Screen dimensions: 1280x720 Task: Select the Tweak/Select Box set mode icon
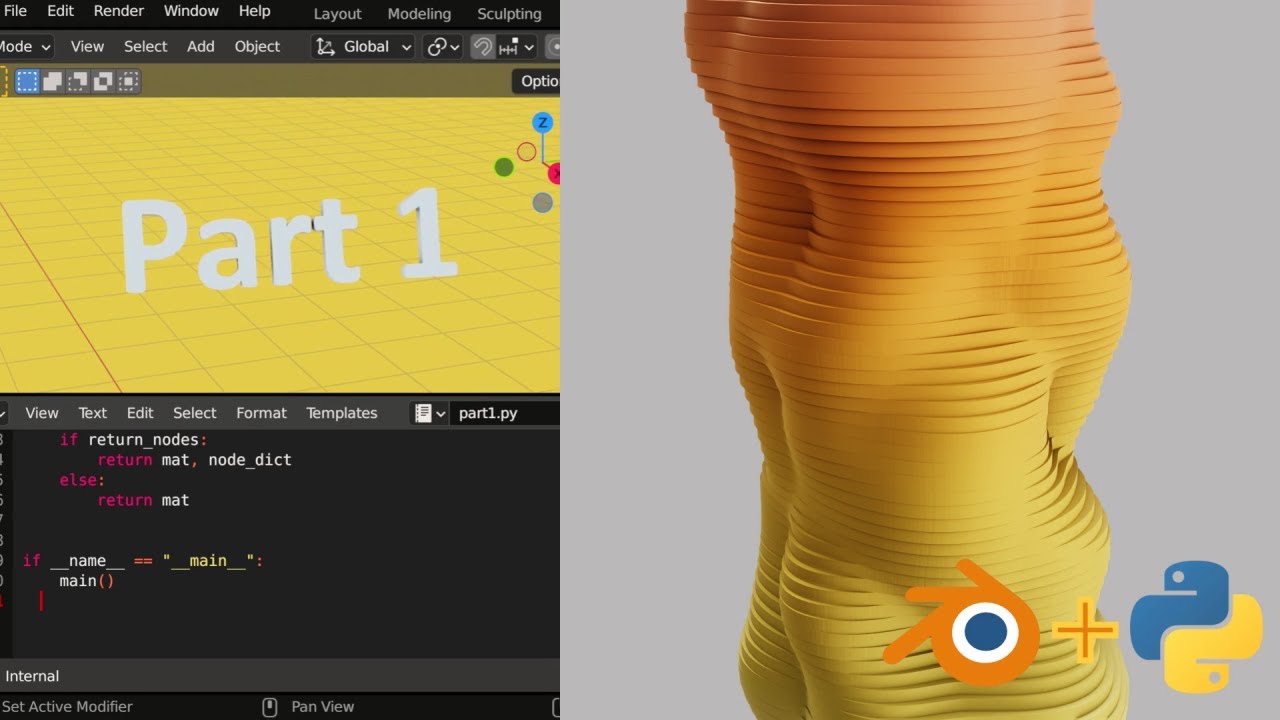(26, 80)
